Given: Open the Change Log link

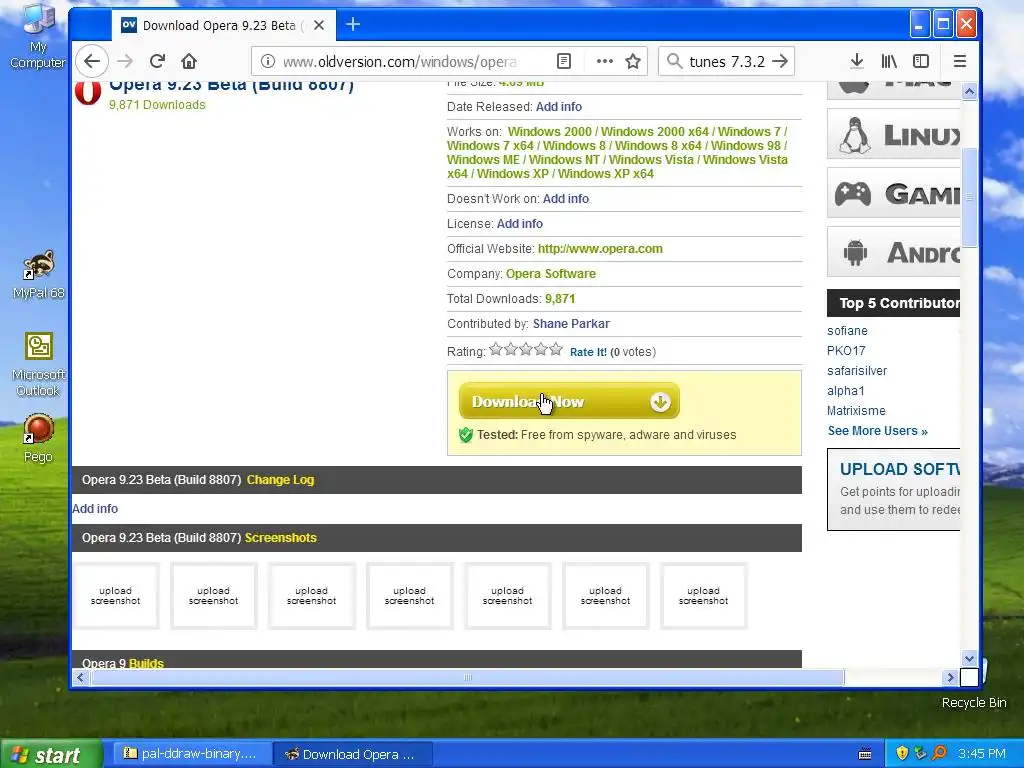Looking at the screenshot, I should tap(280, 480).
